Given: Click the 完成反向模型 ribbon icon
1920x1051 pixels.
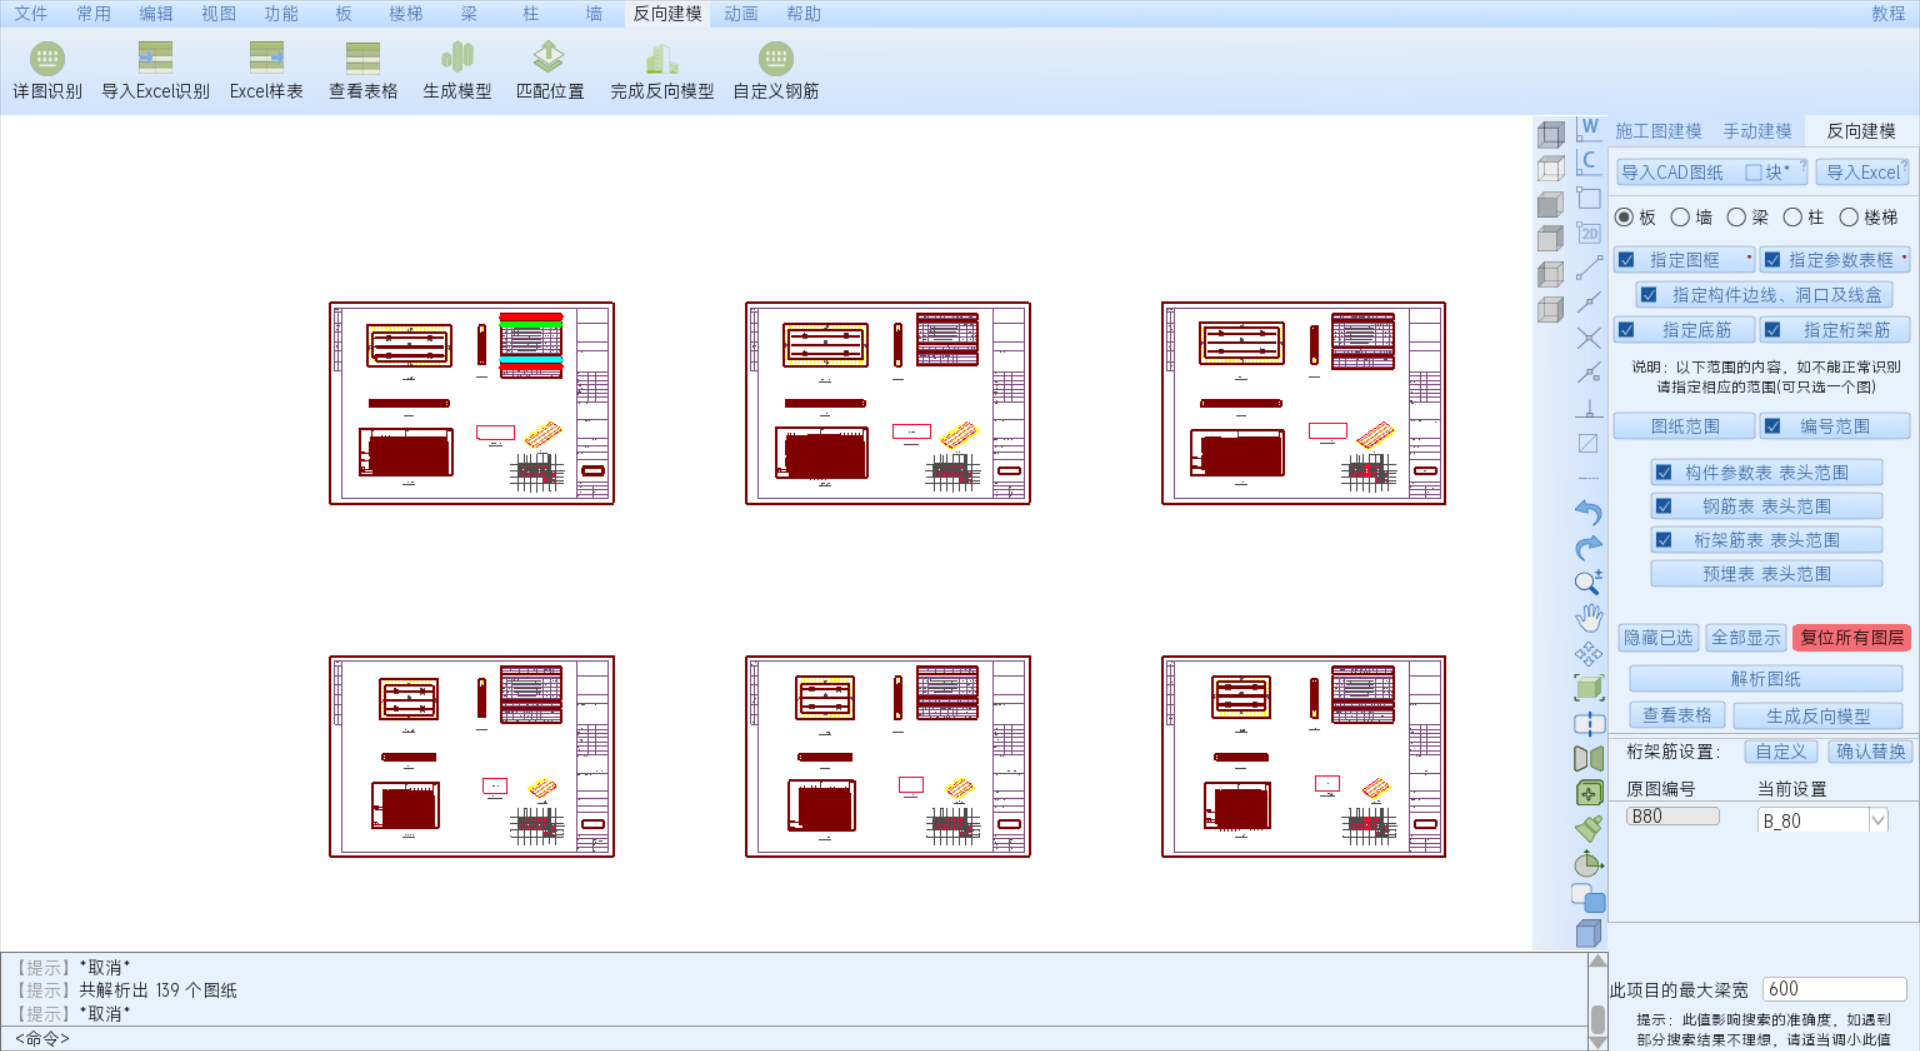Looking at the screenshot, I should coord(661,59).
